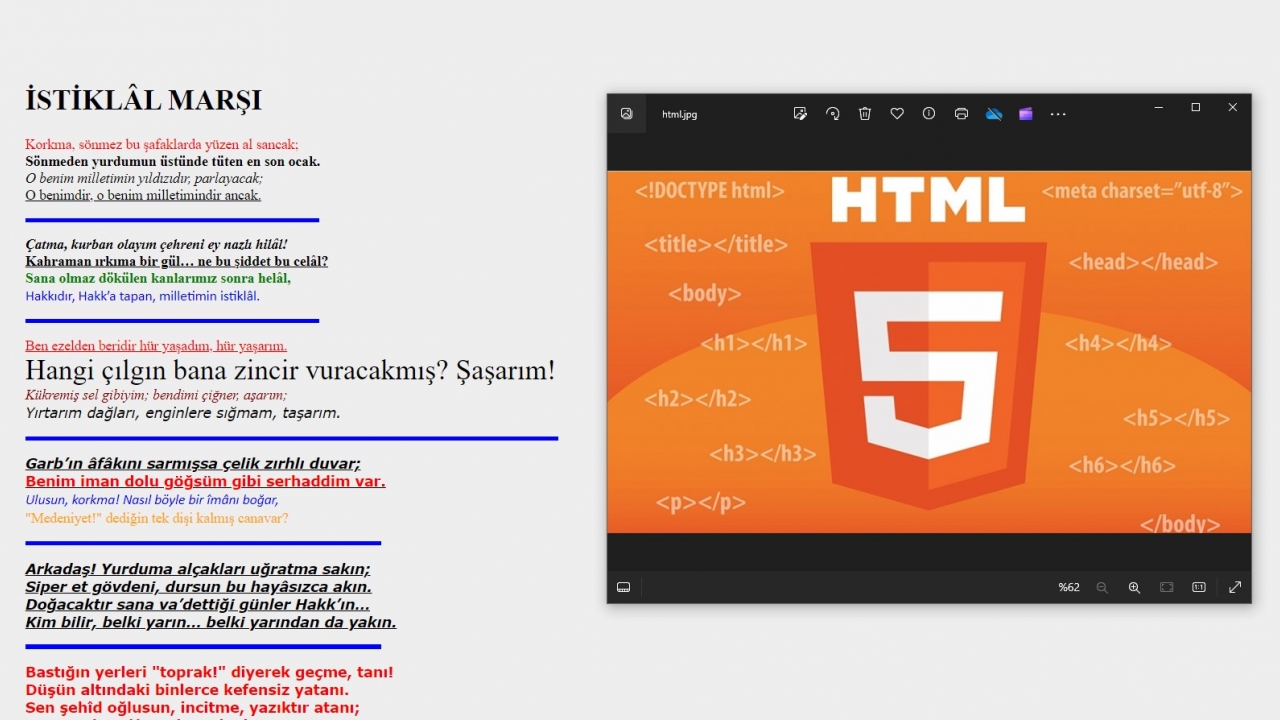This screenshot has height=720, width=1280.
Task: Print the html.jpg image
Action: point(961,114)
